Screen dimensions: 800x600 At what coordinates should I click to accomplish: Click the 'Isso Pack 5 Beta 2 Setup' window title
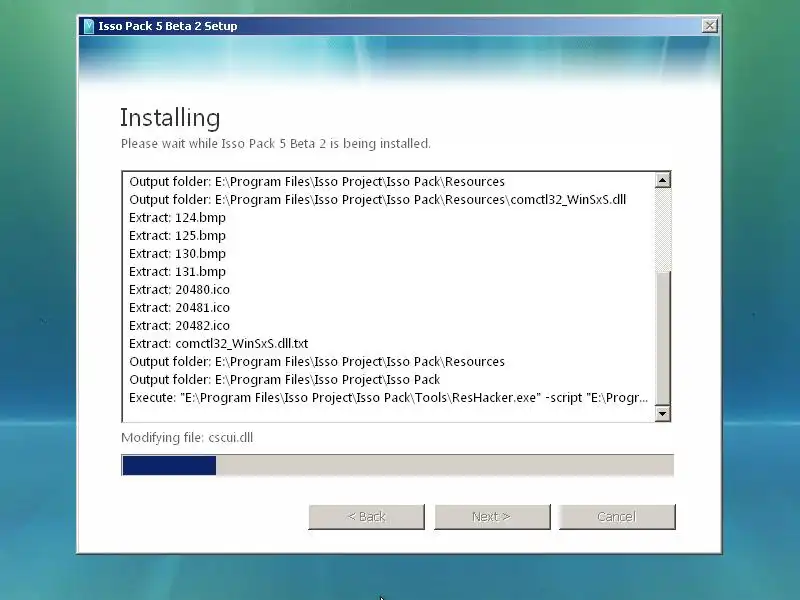point(168,26)
